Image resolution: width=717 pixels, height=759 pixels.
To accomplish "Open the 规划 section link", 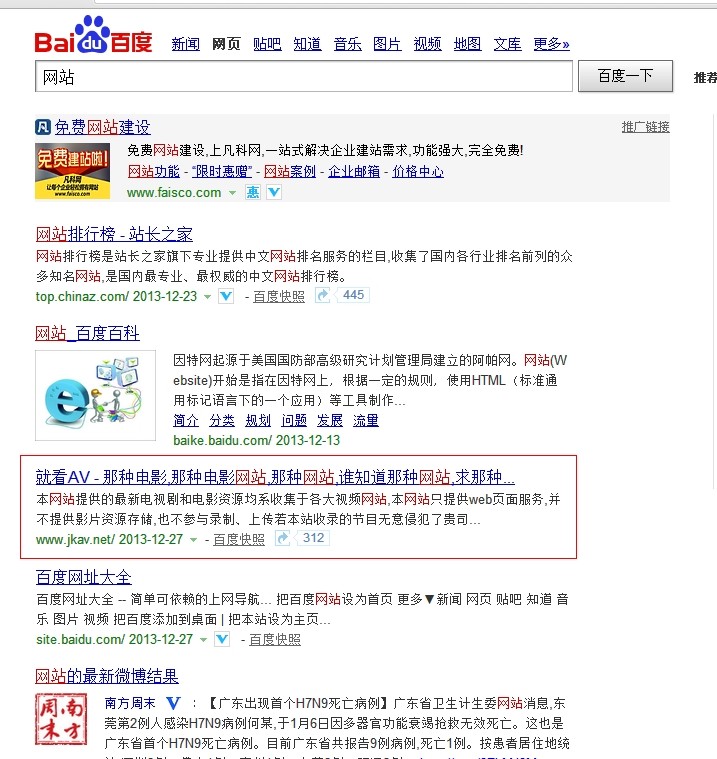I will pyautogui.click(x=258, y=420).
